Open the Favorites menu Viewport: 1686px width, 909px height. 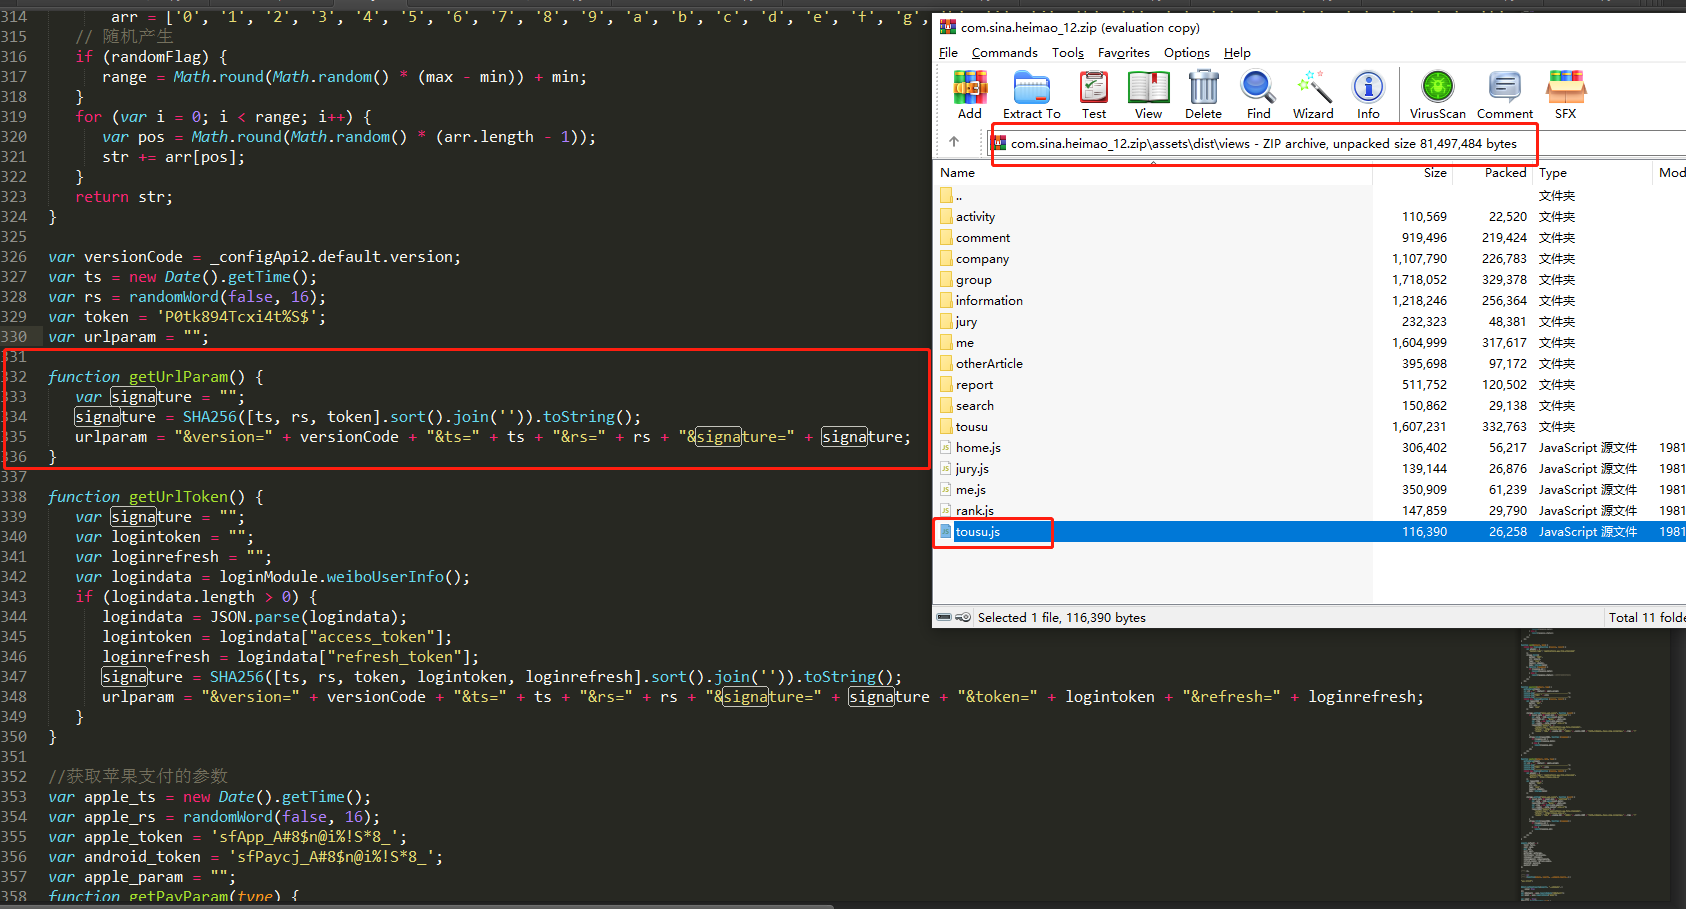(x=1123, y=53)
